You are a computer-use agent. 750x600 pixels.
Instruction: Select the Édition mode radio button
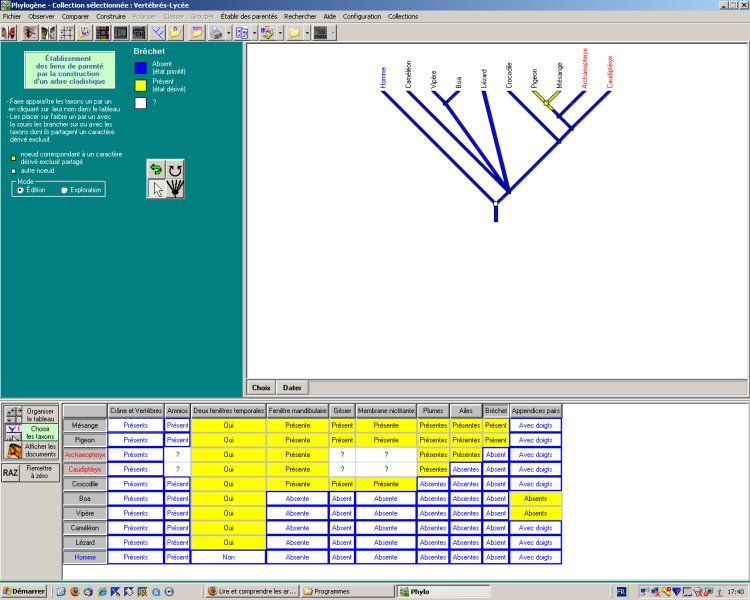(x=20, y=189)
